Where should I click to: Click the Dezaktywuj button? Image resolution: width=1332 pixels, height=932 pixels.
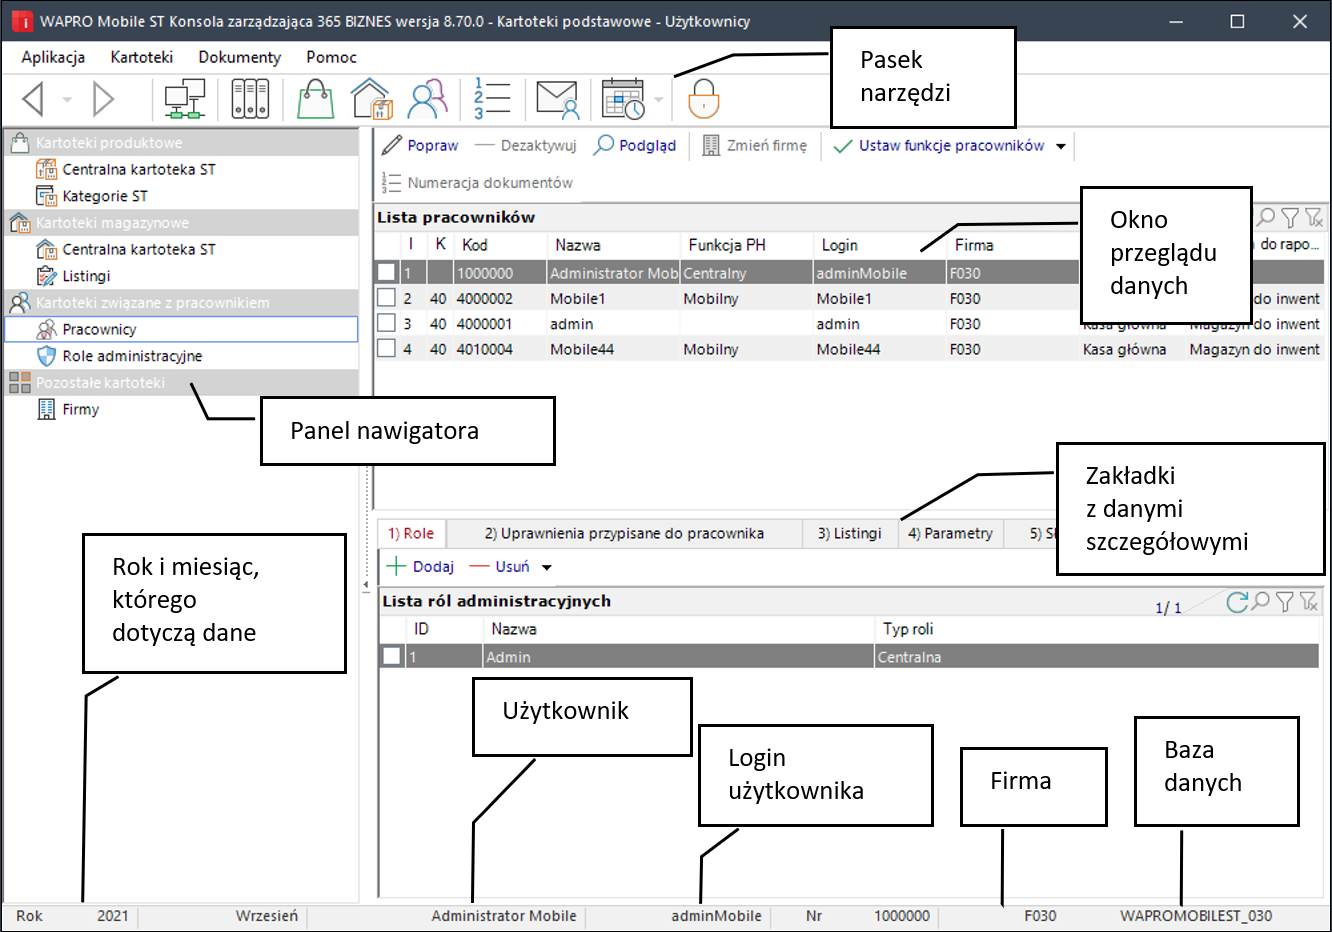click(526, 146)
